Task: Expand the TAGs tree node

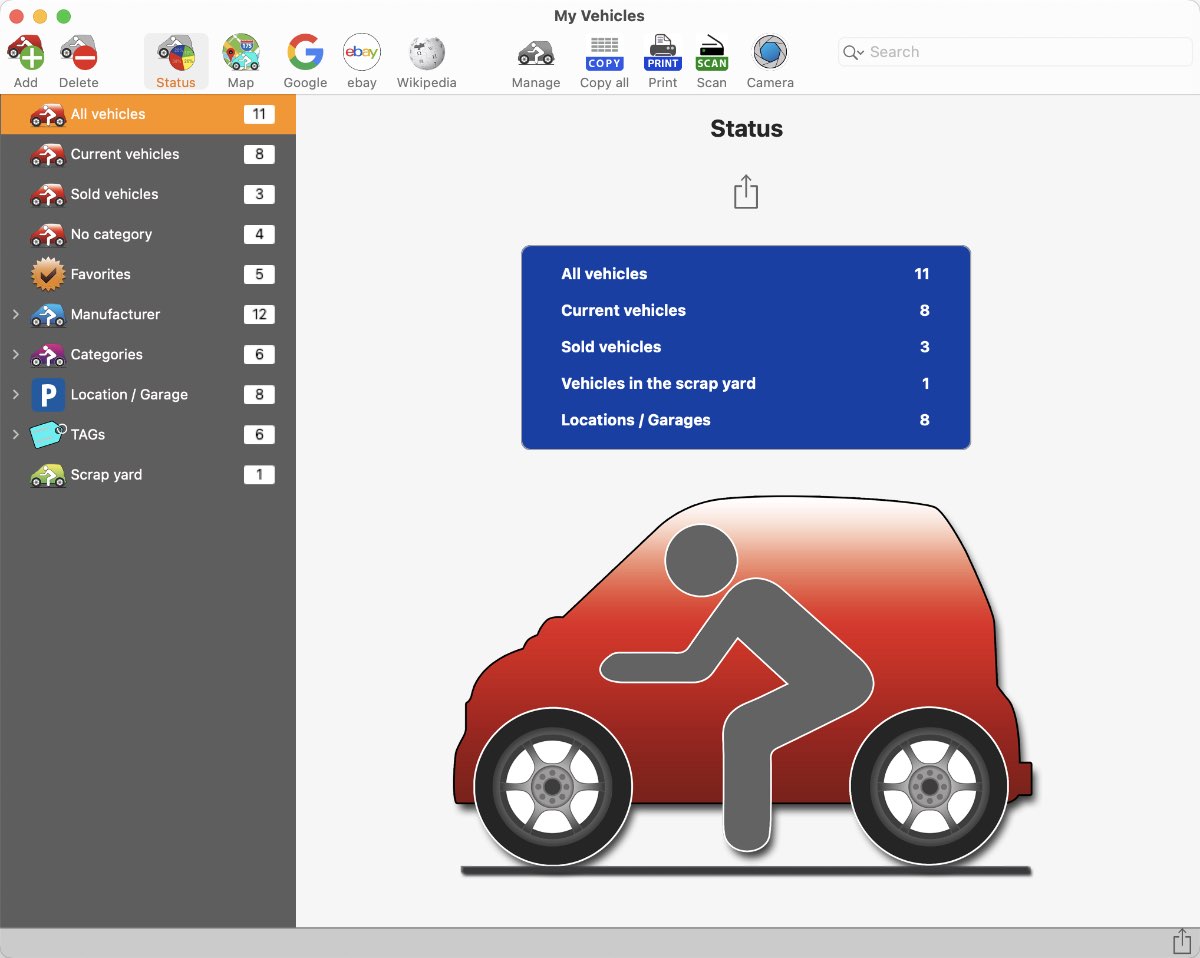Action: (x=16, y=434)
